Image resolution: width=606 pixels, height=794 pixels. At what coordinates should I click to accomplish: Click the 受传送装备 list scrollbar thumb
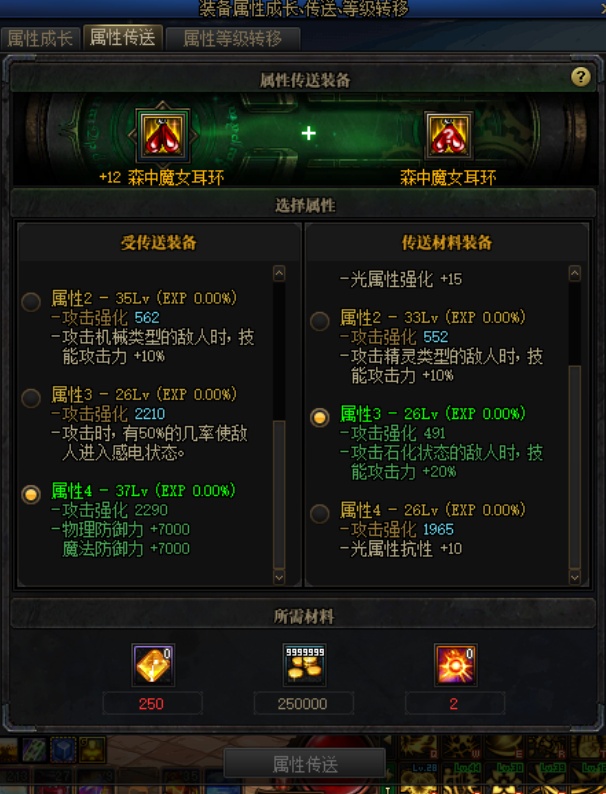pyautogui.click(x=279, y=494)
